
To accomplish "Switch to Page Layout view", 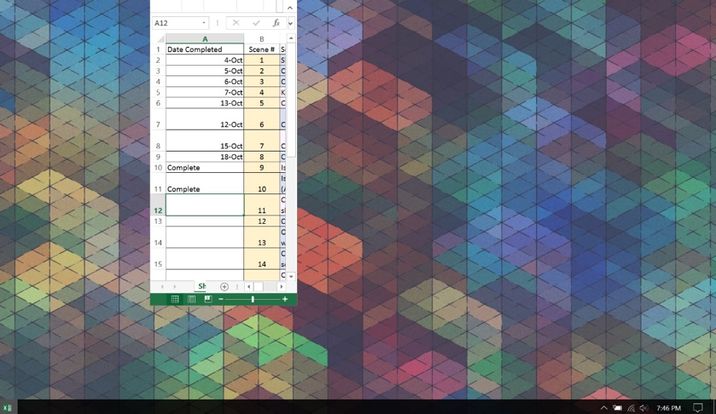I will tap(191, 299).
